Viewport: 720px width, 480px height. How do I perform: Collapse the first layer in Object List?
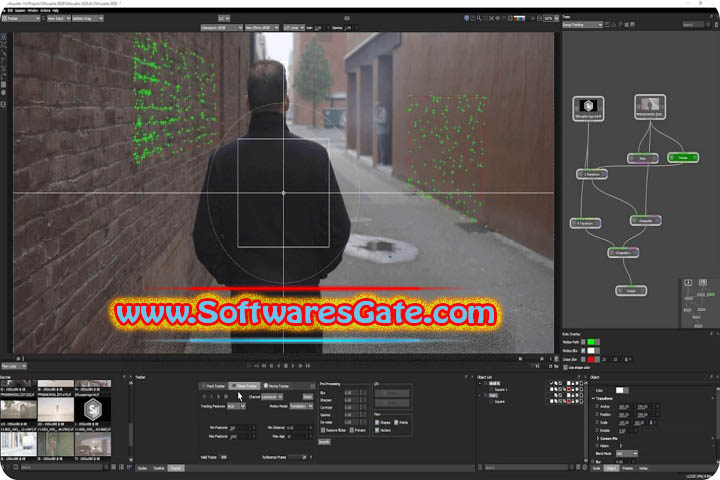tap(480, 383)
